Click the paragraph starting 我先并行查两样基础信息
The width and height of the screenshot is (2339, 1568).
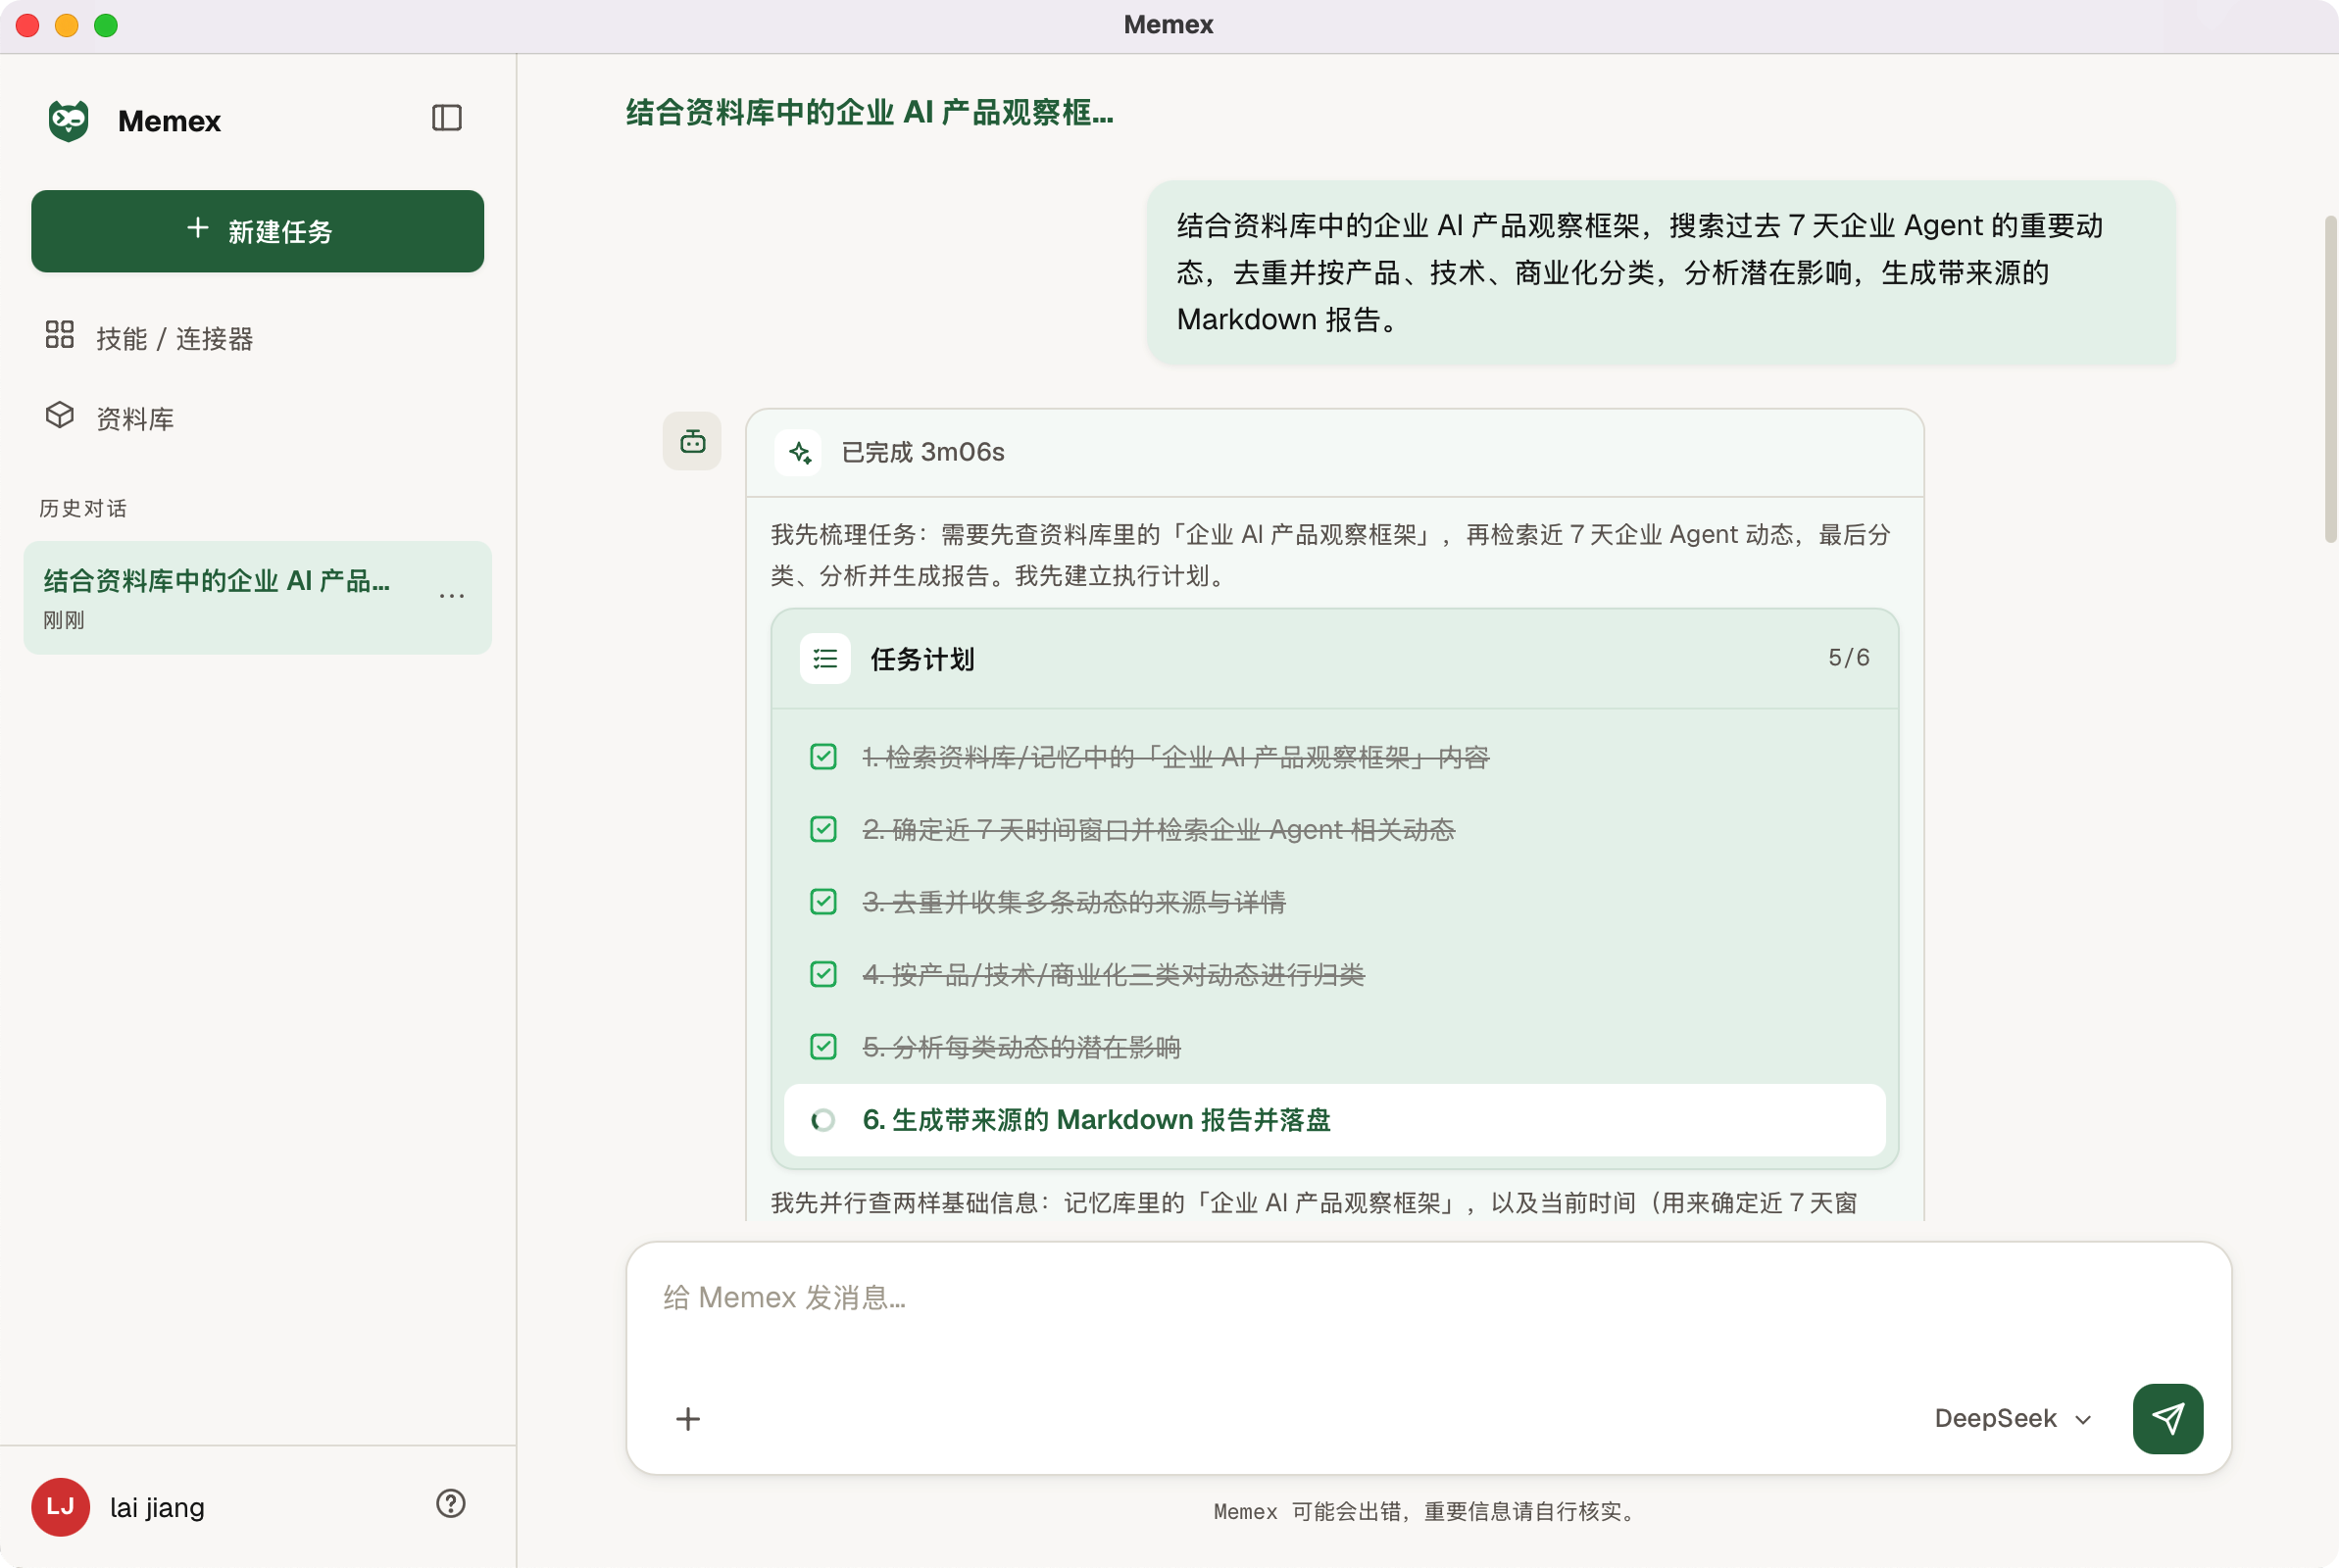click(1314, 1203)
